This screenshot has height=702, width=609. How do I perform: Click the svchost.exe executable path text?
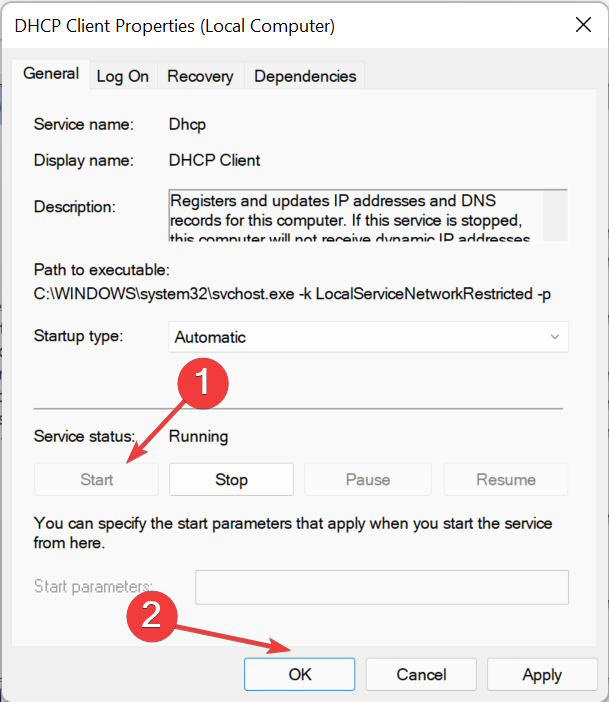point(292,294)
